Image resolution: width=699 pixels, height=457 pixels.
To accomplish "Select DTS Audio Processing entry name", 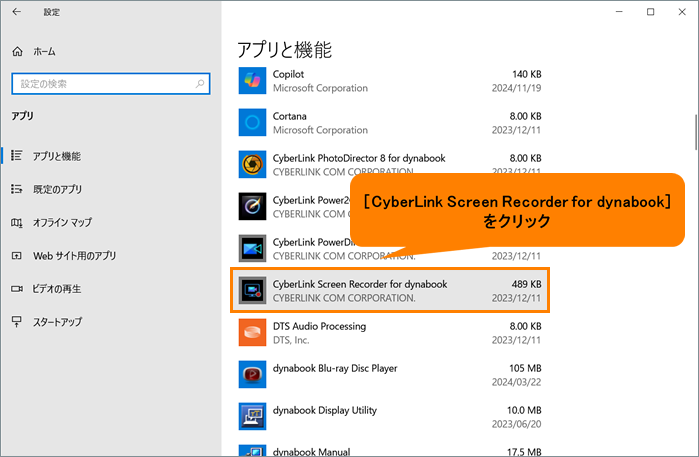I will click(319, 326).
